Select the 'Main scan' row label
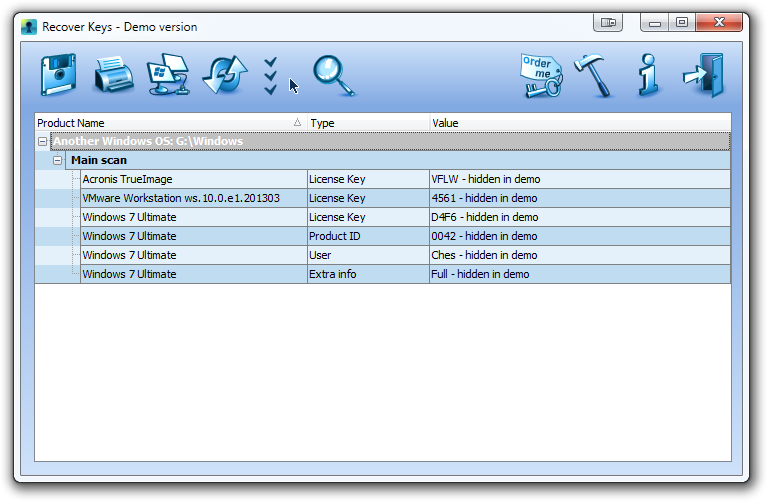This screenshot has height=502, width=768. pos(99,160)
